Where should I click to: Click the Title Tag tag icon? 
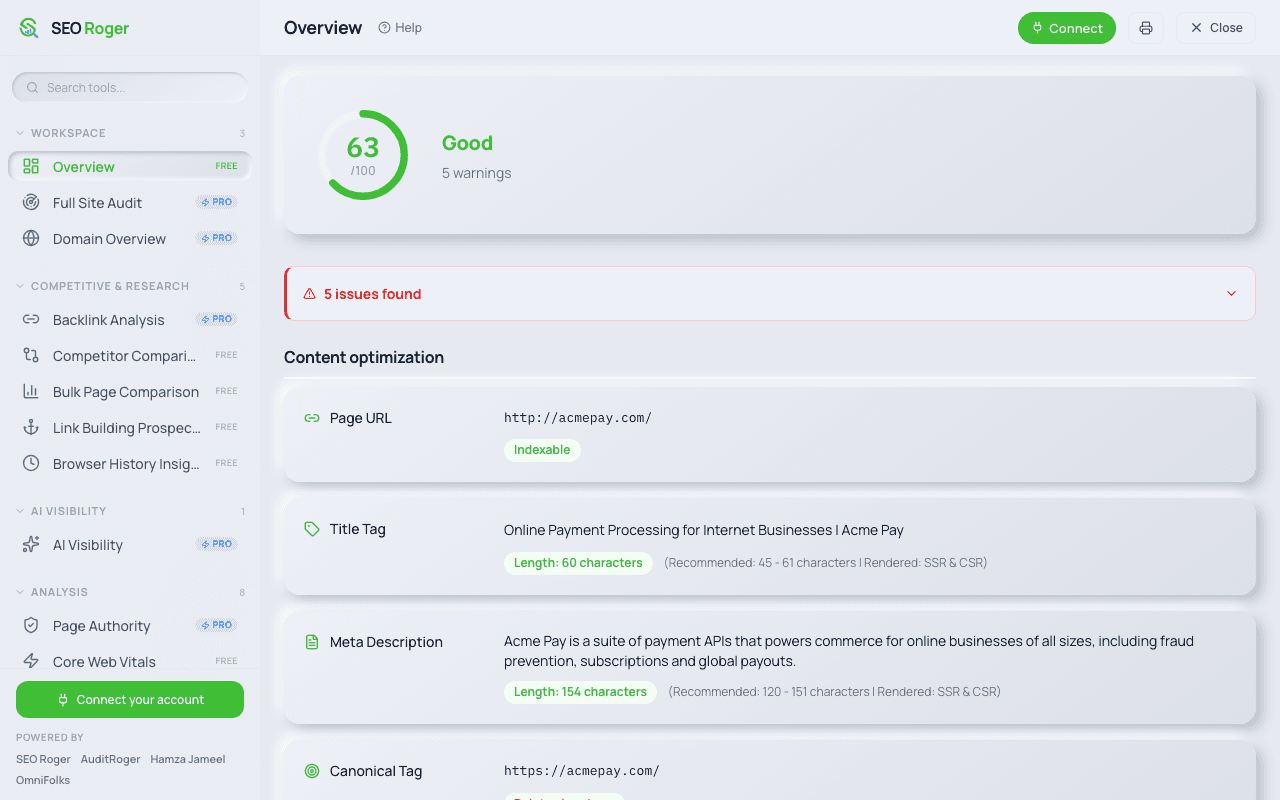click(x=312, y=529)
